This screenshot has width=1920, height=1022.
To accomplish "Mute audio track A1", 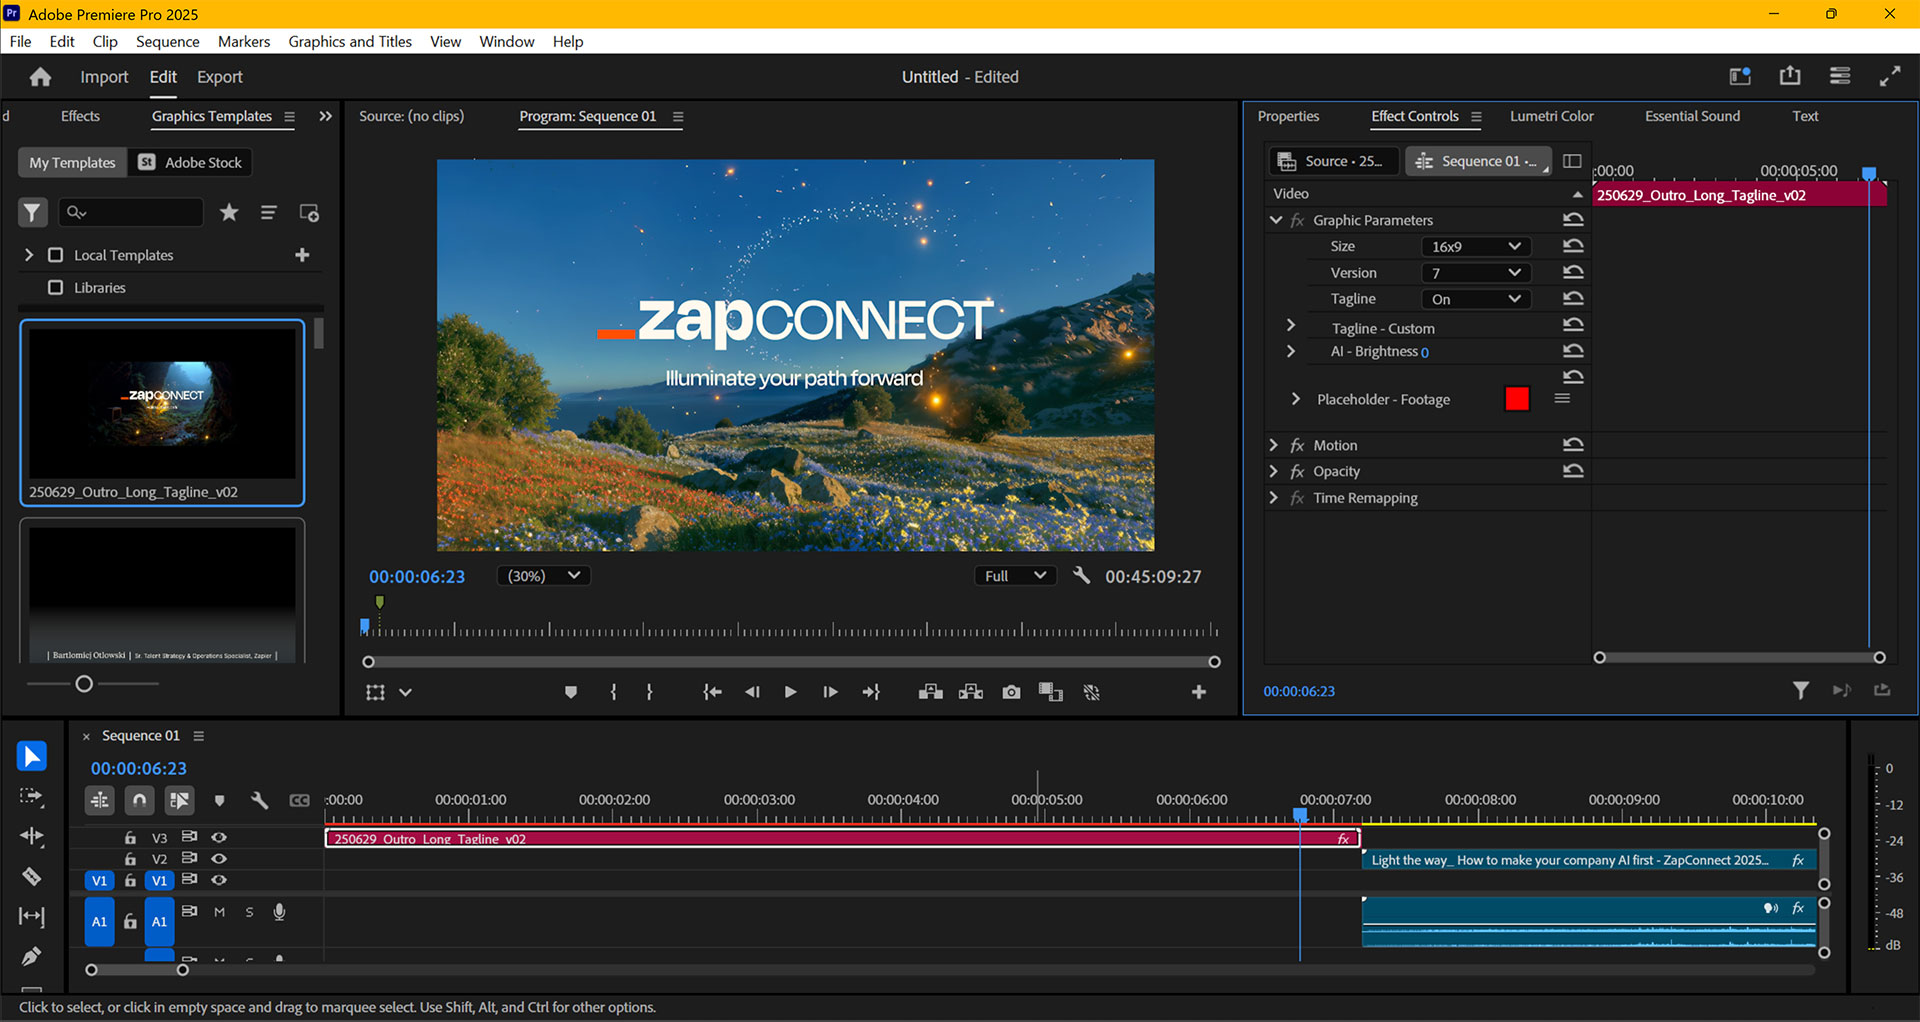I will (x=219, y=912).
